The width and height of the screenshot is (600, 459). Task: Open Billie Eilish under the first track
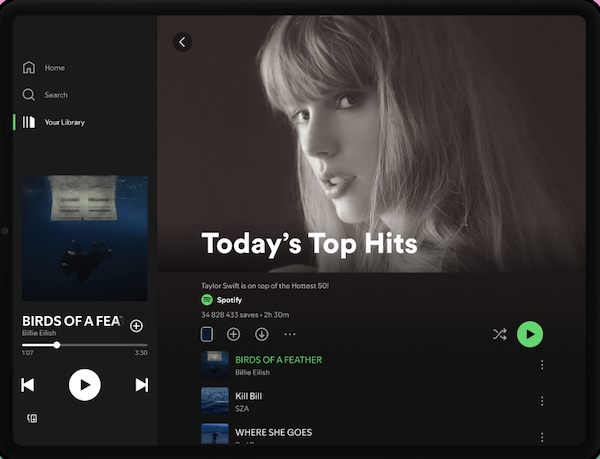point(252,373)
